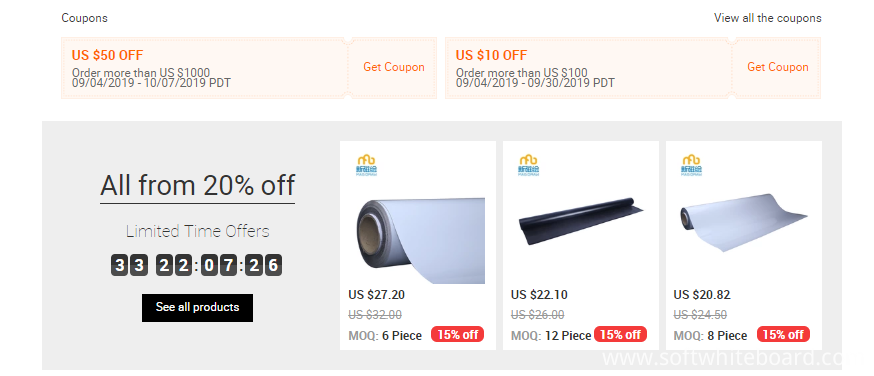Click the US $50 OFF coupon title
Screen dimensions: 874x376
point(108,55)
